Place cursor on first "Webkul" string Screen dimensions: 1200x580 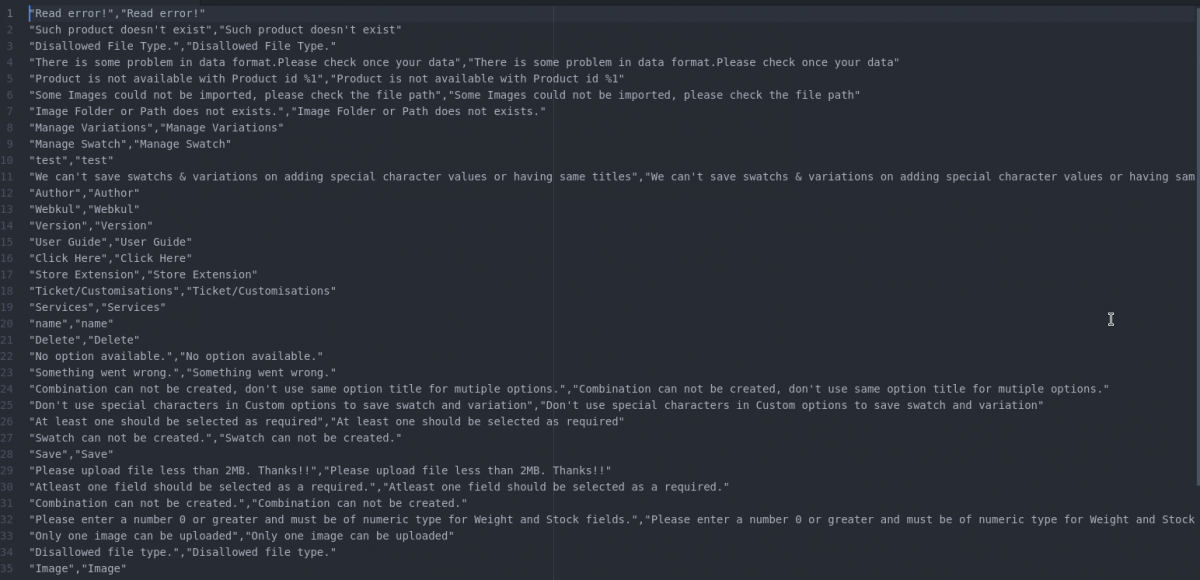(54, 210)
